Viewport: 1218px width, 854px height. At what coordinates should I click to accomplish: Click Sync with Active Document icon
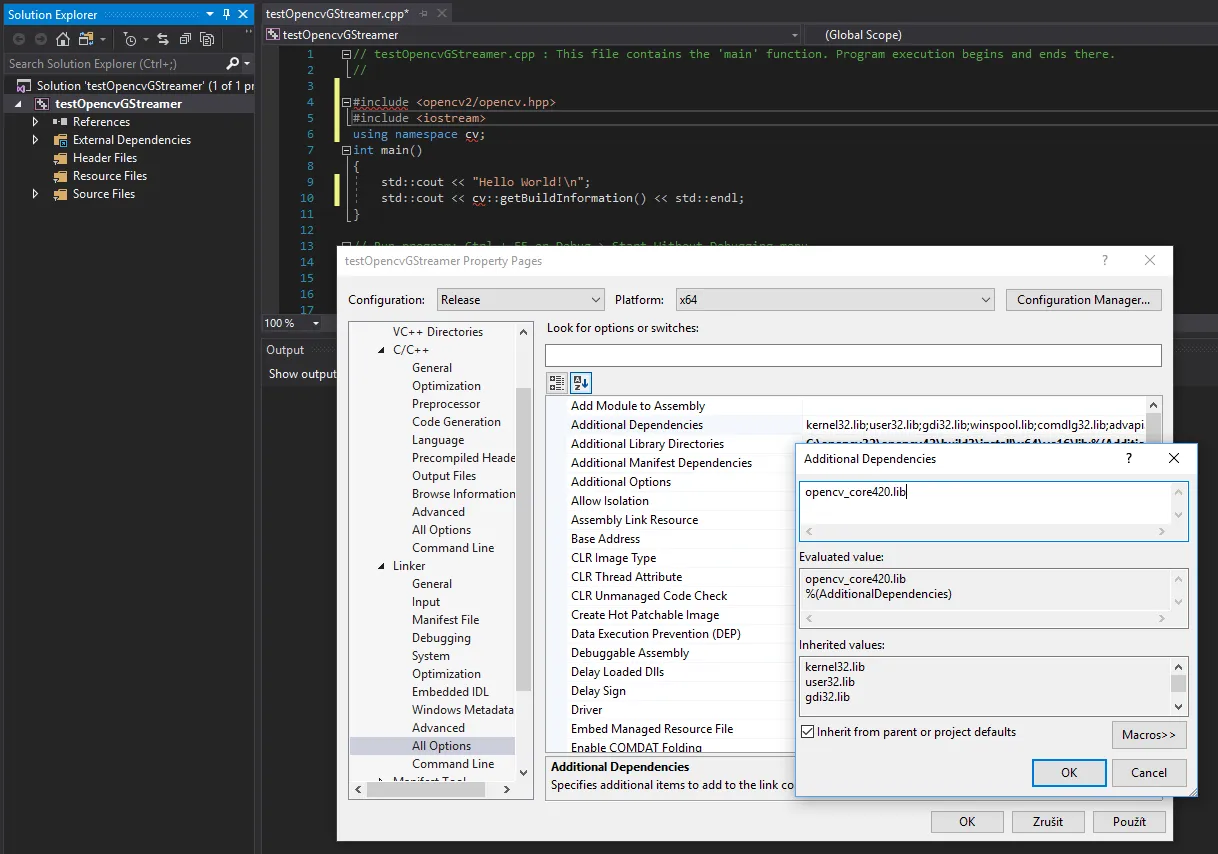tap(163, 39)
